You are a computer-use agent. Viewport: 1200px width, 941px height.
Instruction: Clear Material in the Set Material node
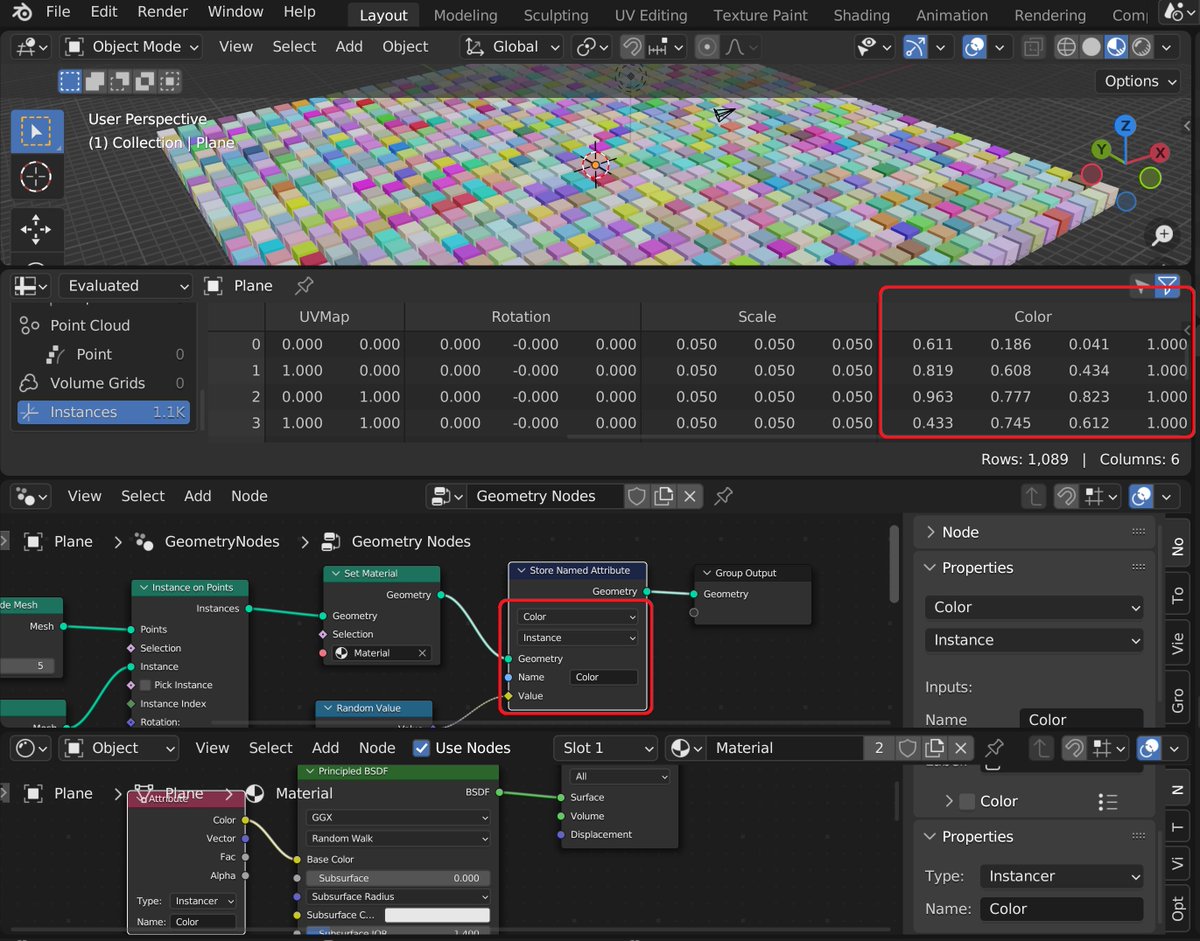click(423, 653)
